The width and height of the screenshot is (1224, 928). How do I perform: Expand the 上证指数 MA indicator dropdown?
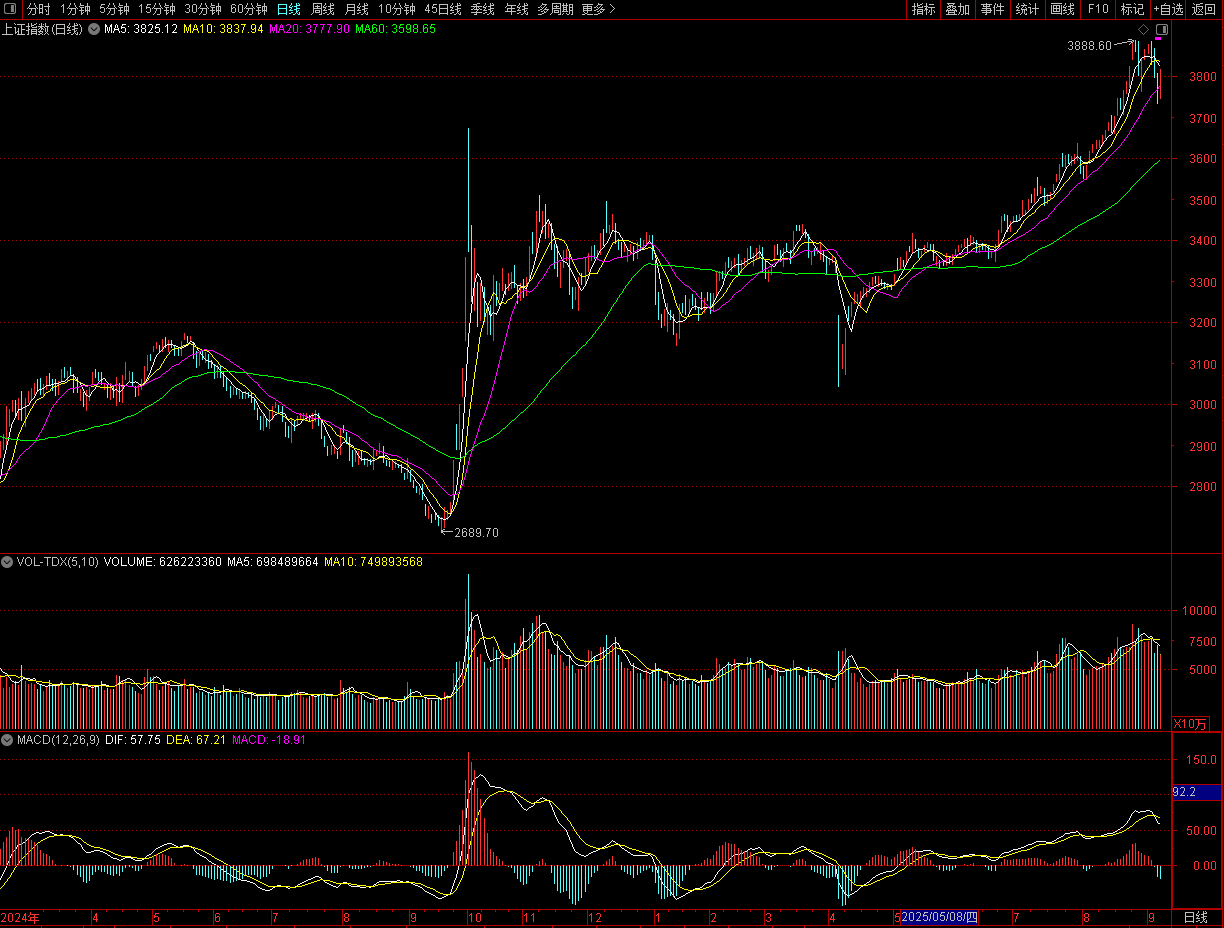[93, 29]
